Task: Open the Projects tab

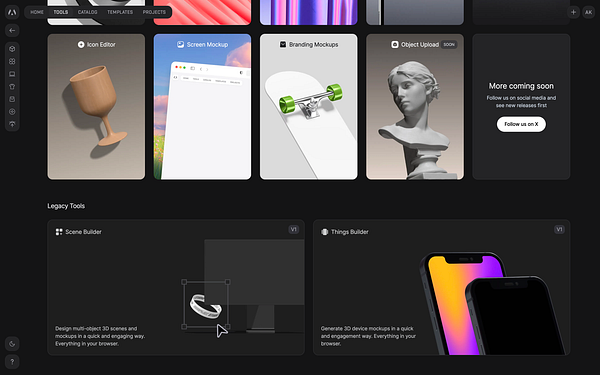Action: pos(154,12)
